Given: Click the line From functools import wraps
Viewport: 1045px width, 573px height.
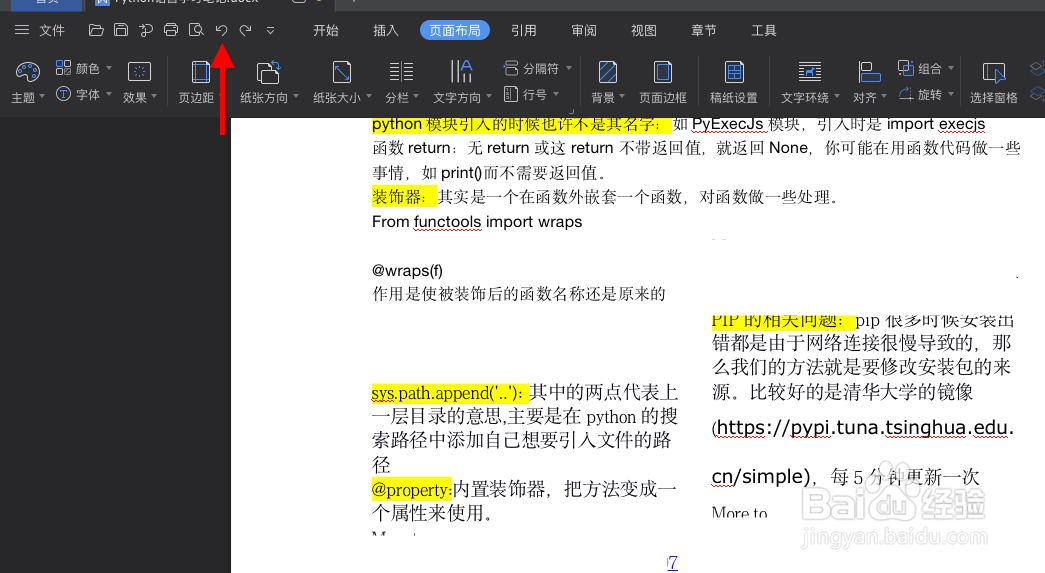Looking at the screenshot, I should (x=477, y=222).
